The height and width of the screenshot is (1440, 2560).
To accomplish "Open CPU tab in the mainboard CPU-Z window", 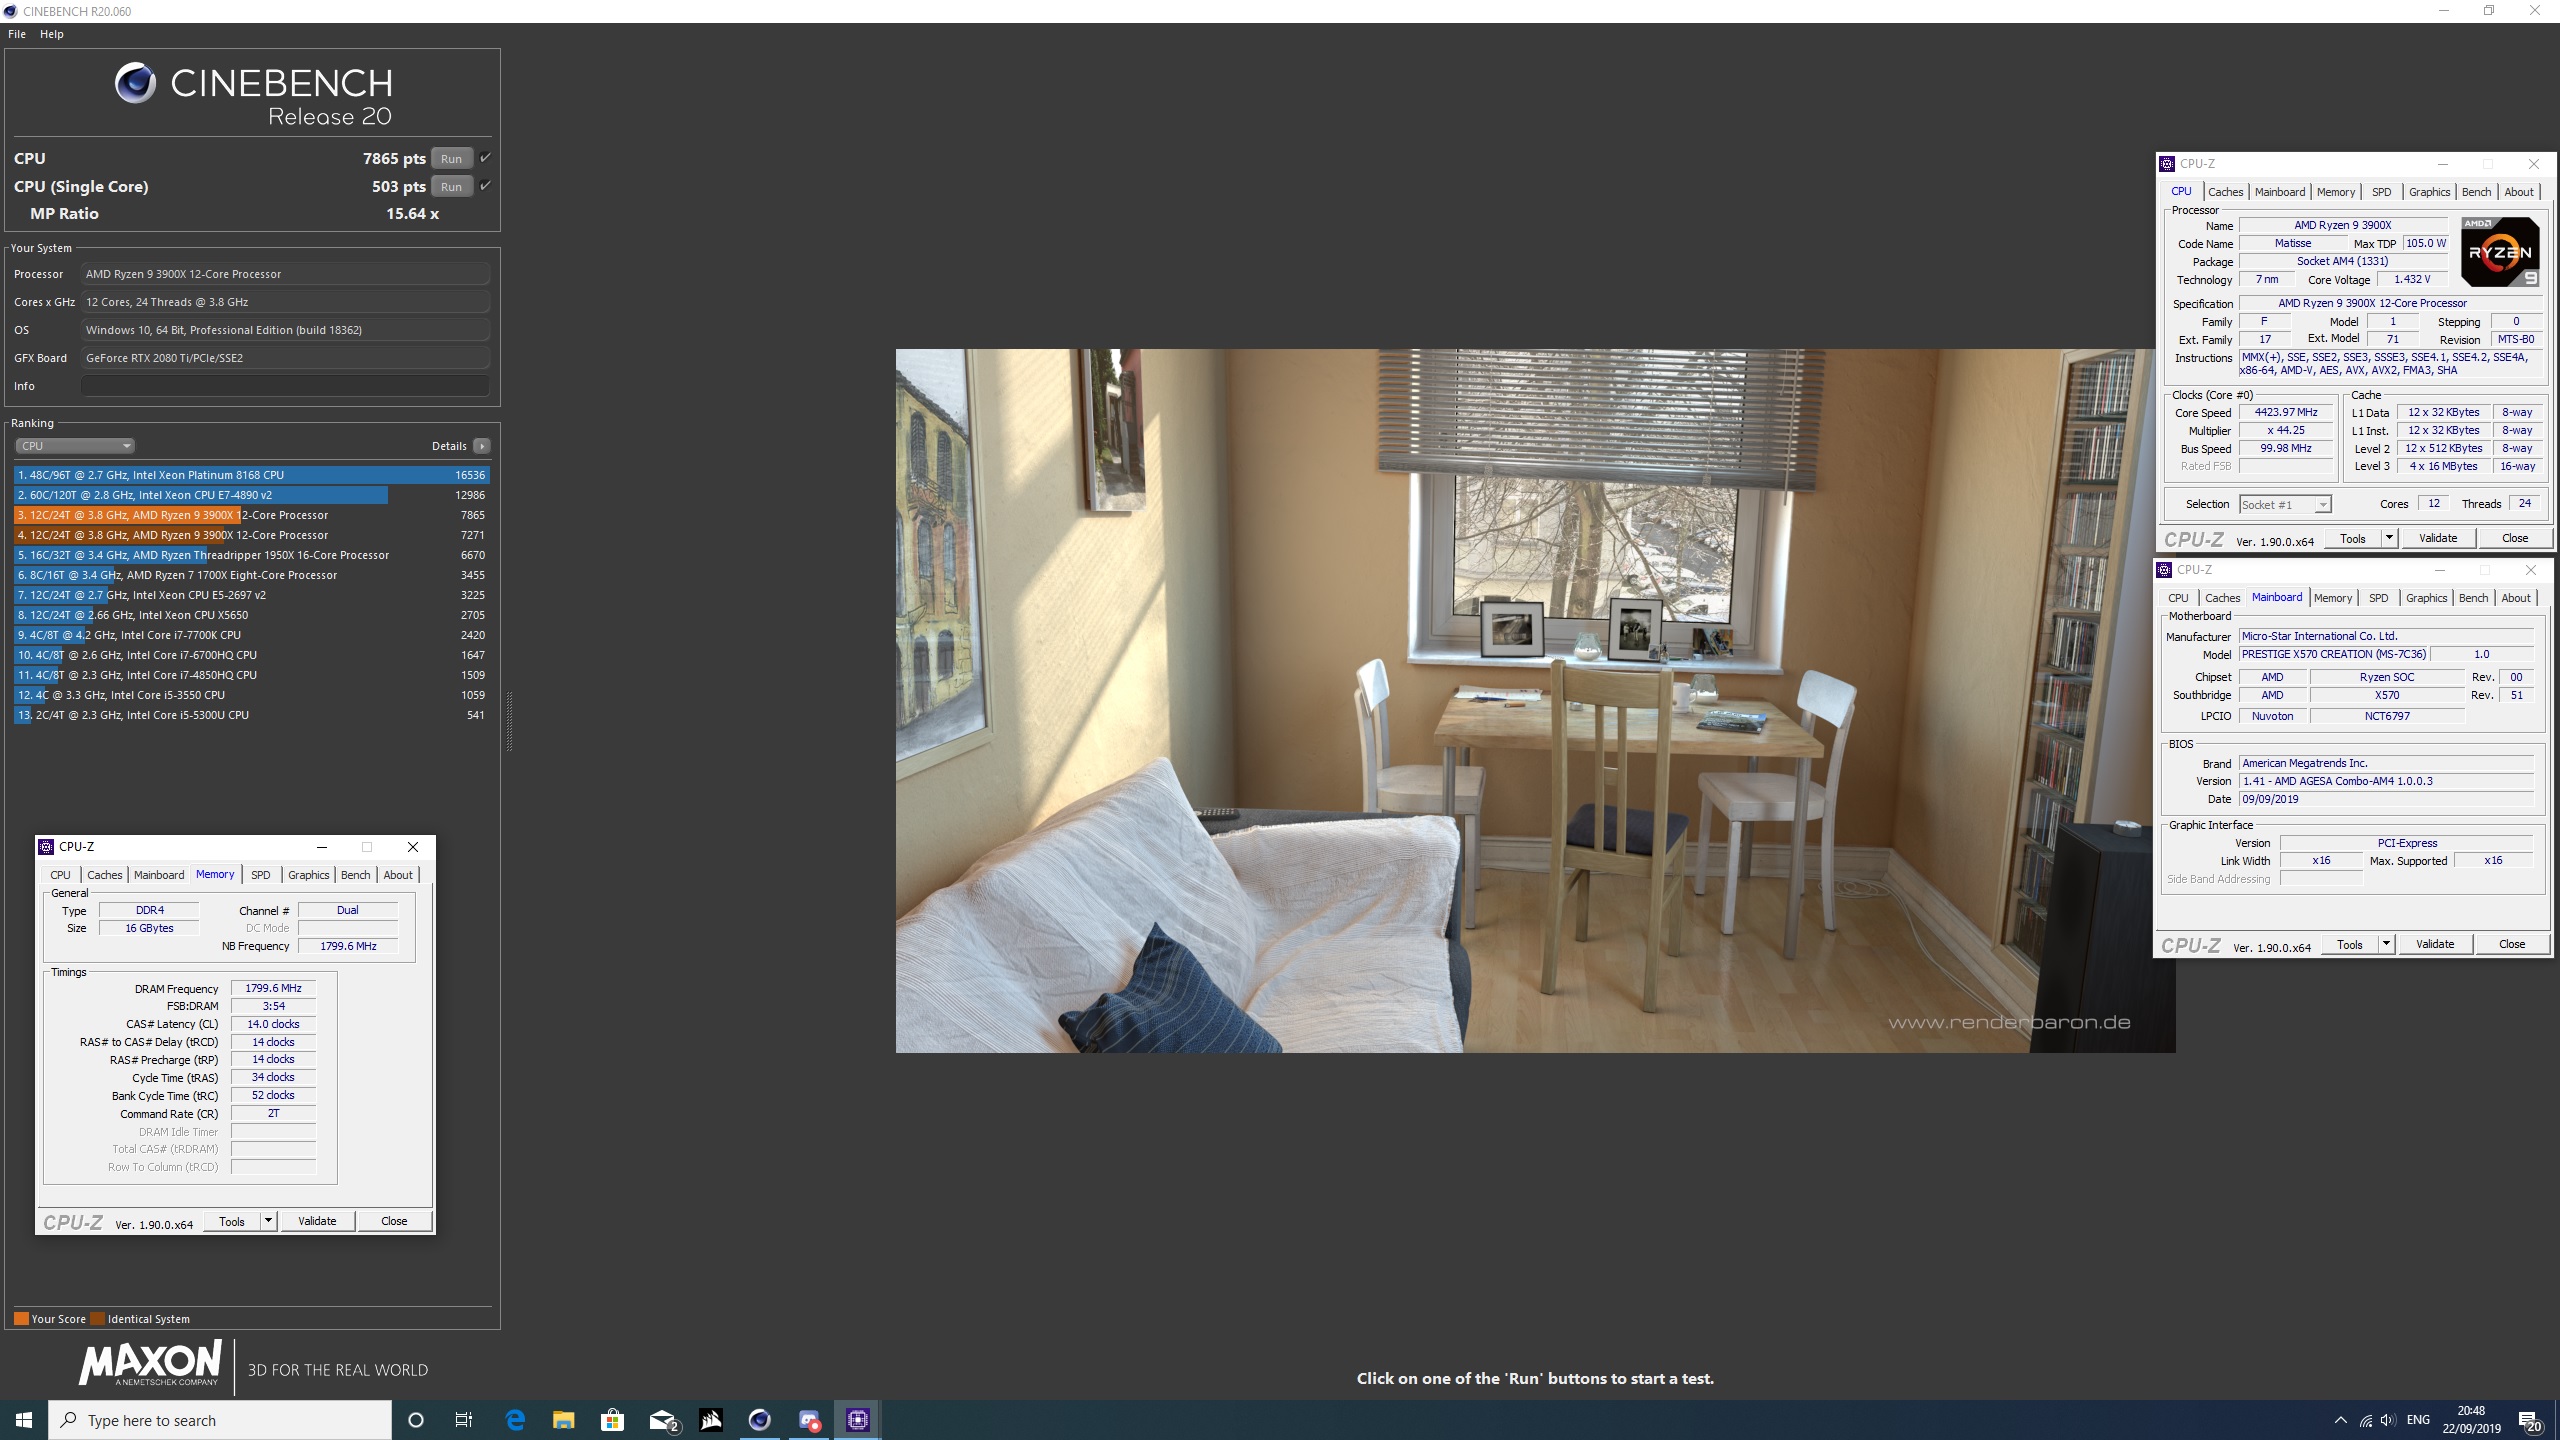I will [x=2178, y=598].
